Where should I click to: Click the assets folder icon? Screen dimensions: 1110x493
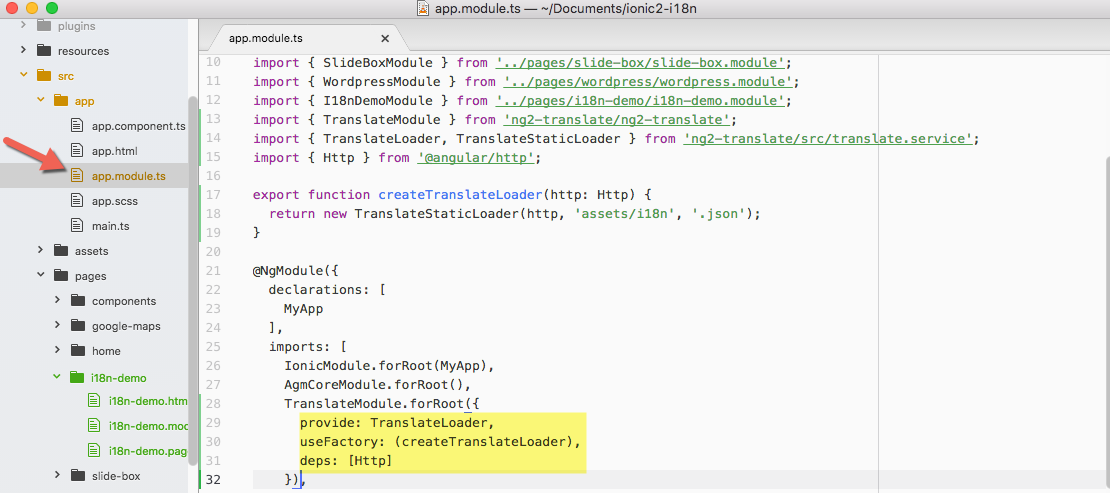61,251
